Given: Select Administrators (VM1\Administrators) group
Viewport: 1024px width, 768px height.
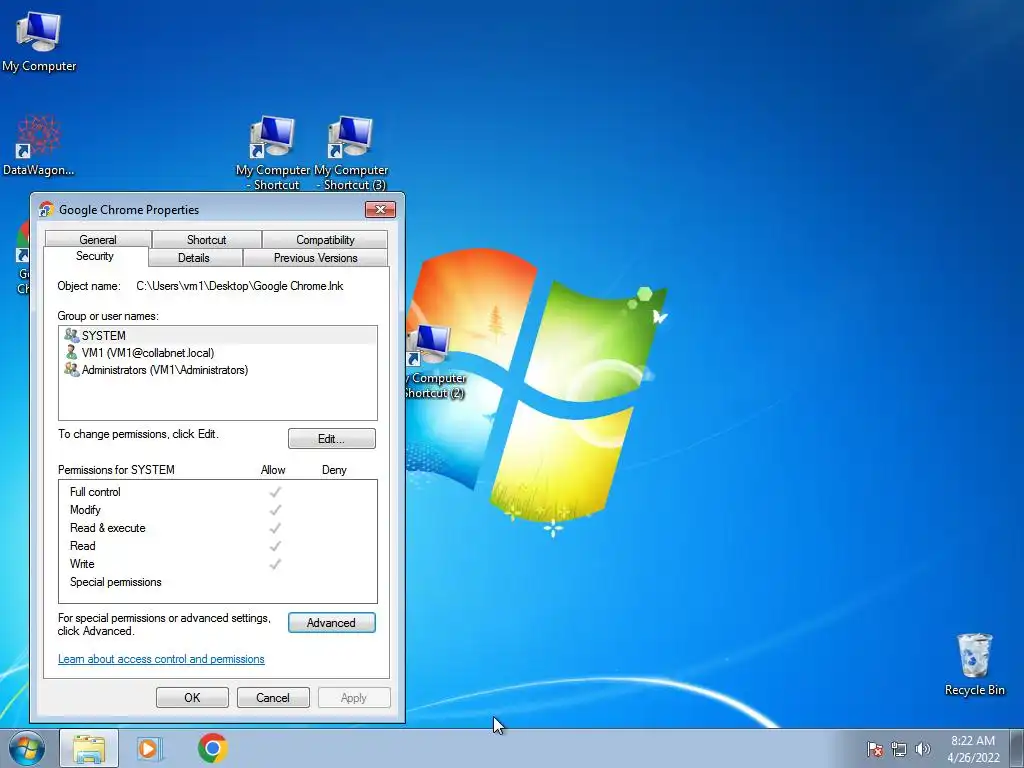Looking at the screenshot, I should (217, 370).
